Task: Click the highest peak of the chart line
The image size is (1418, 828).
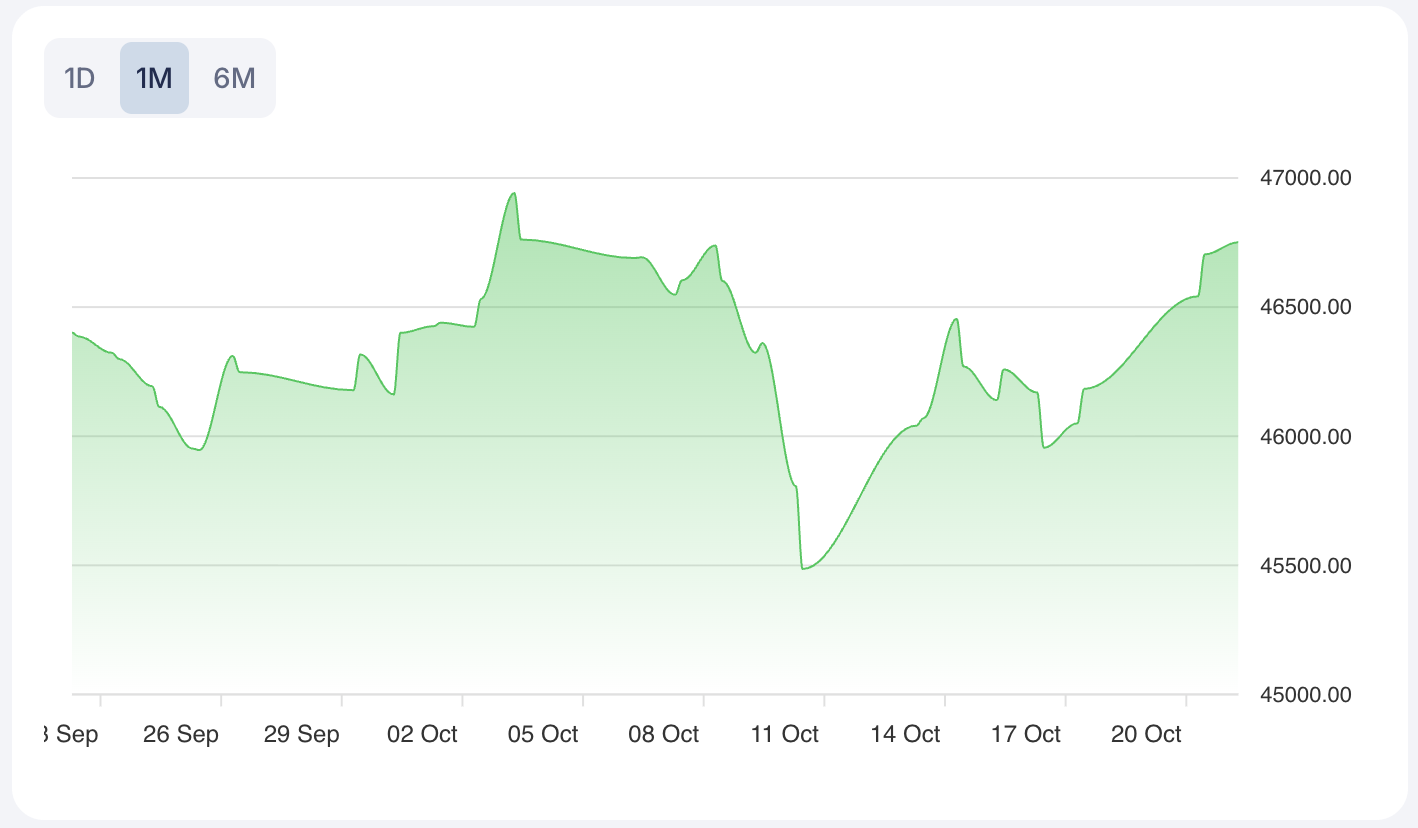Action: tap(514, 193)
